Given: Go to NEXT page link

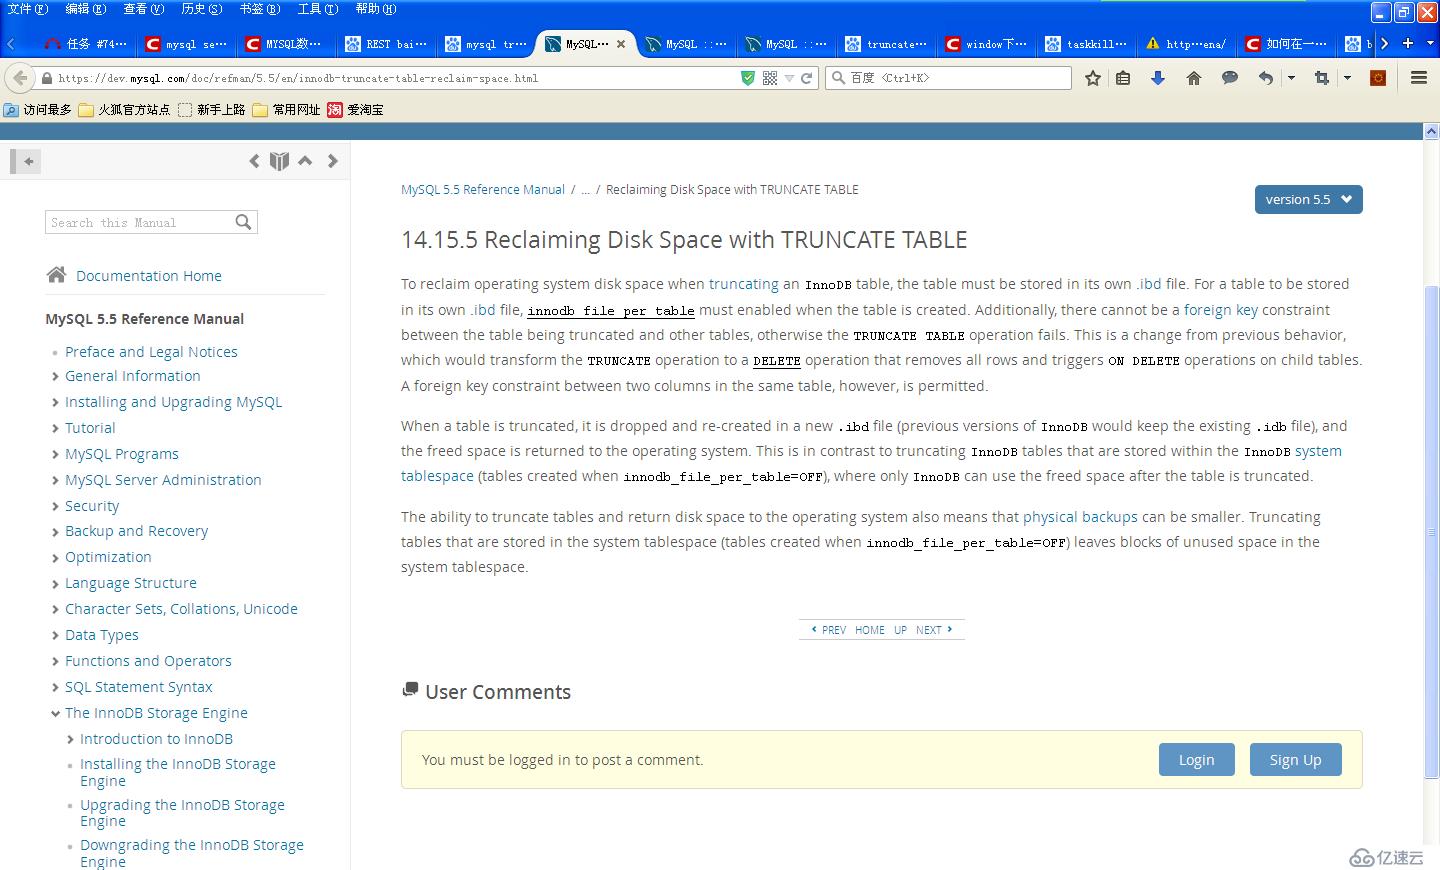Looking at the screenshot, I should coord(933,630).
